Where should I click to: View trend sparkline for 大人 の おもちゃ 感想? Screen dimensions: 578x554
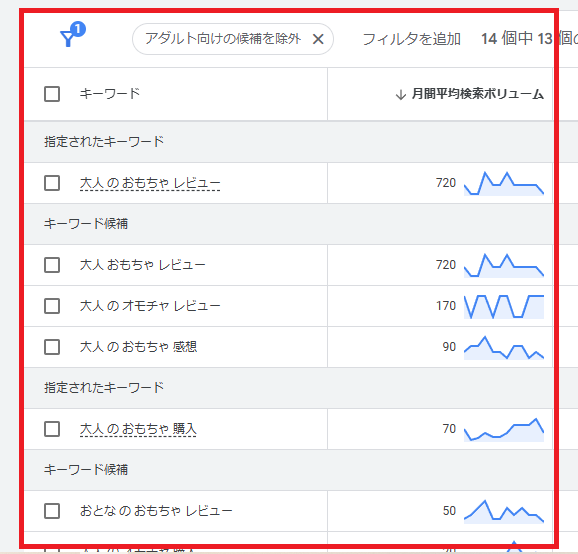tap(504, 348)
